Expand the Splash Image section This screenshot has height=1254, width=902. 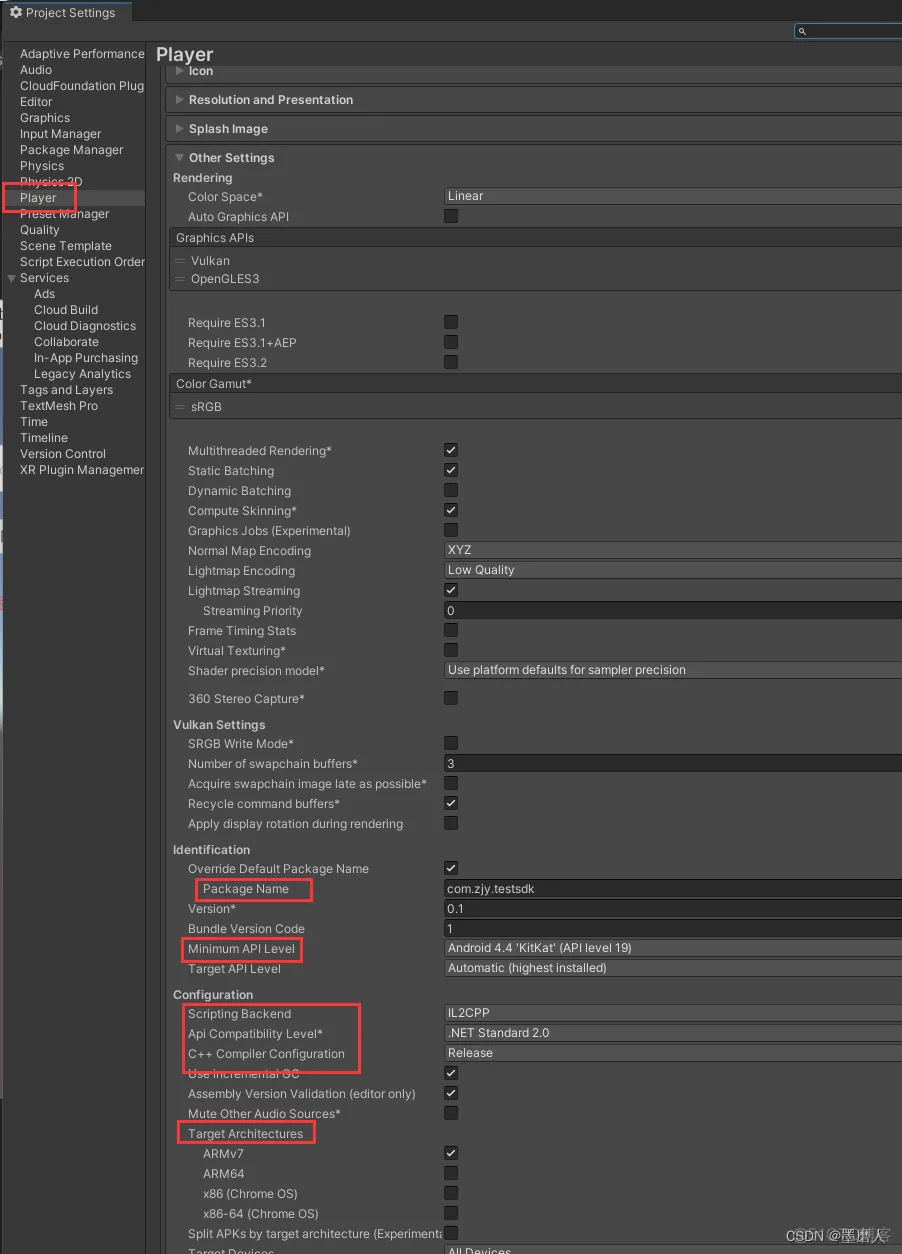[180, 129]
